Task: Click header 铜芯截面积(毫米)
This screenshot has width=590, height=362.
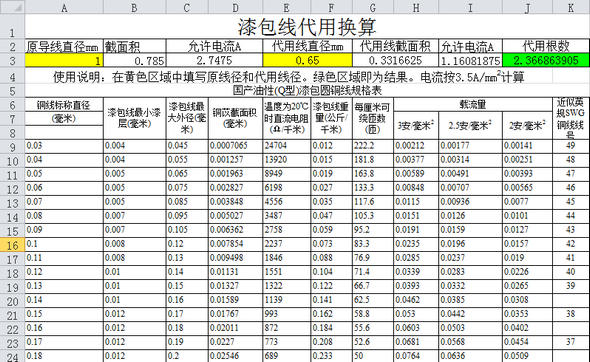Action: pos(235,118)
